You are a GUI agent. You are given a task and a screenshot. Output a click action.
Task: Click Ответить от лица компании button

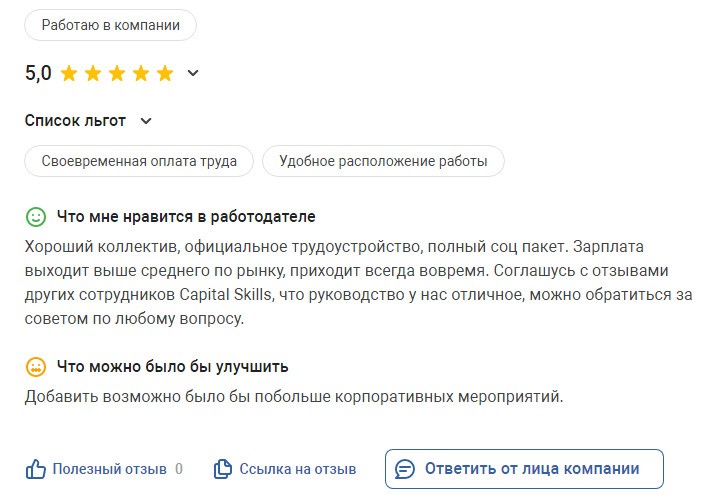click(x=524, y=469)
